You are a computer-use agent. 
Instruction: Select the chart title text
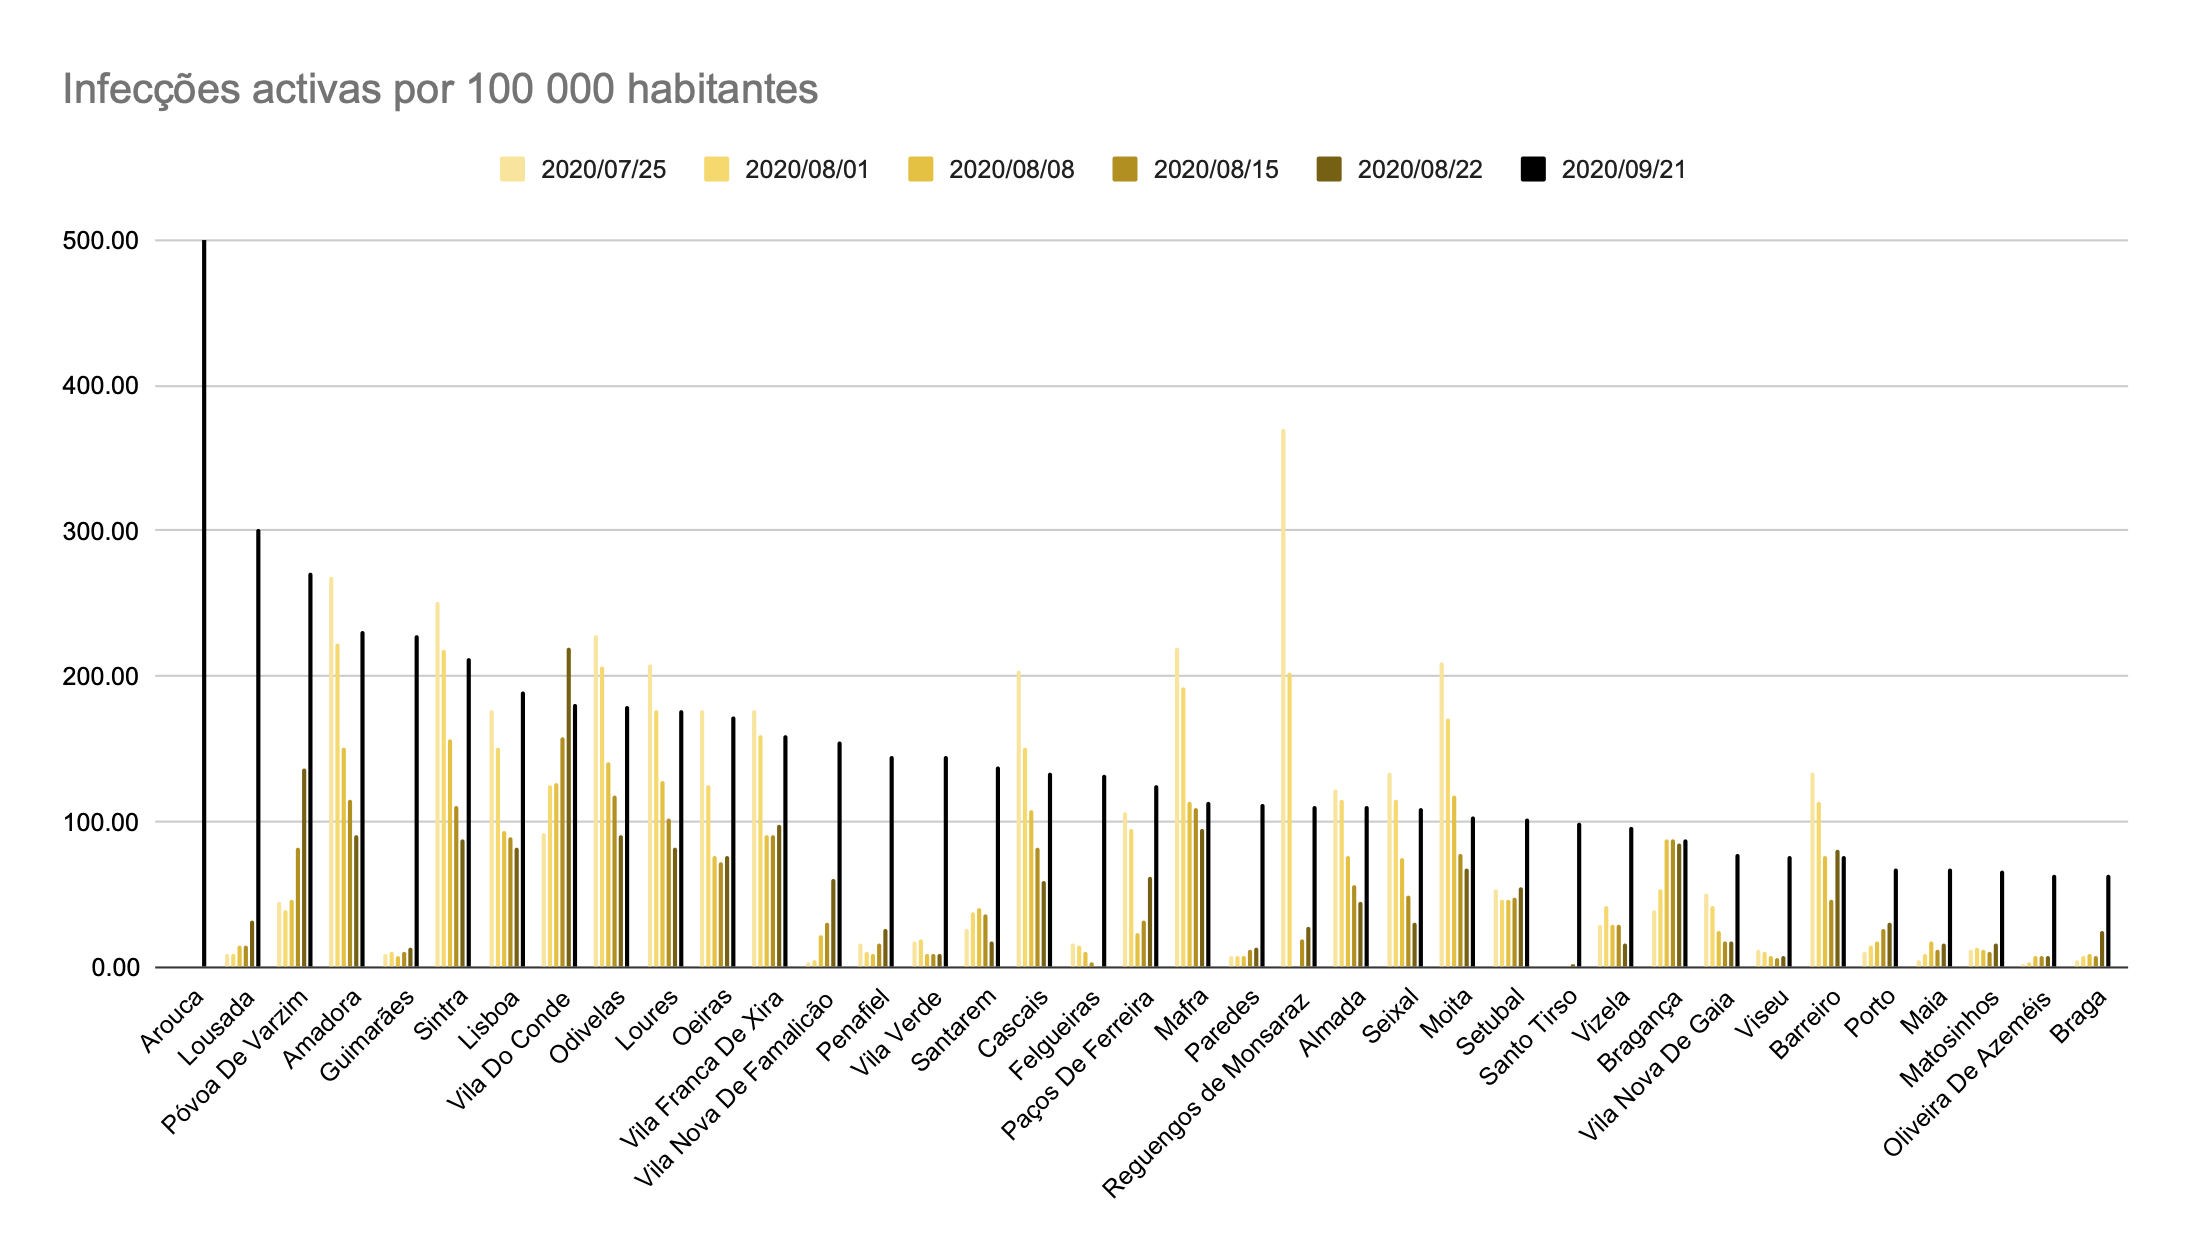pos(440,89)
